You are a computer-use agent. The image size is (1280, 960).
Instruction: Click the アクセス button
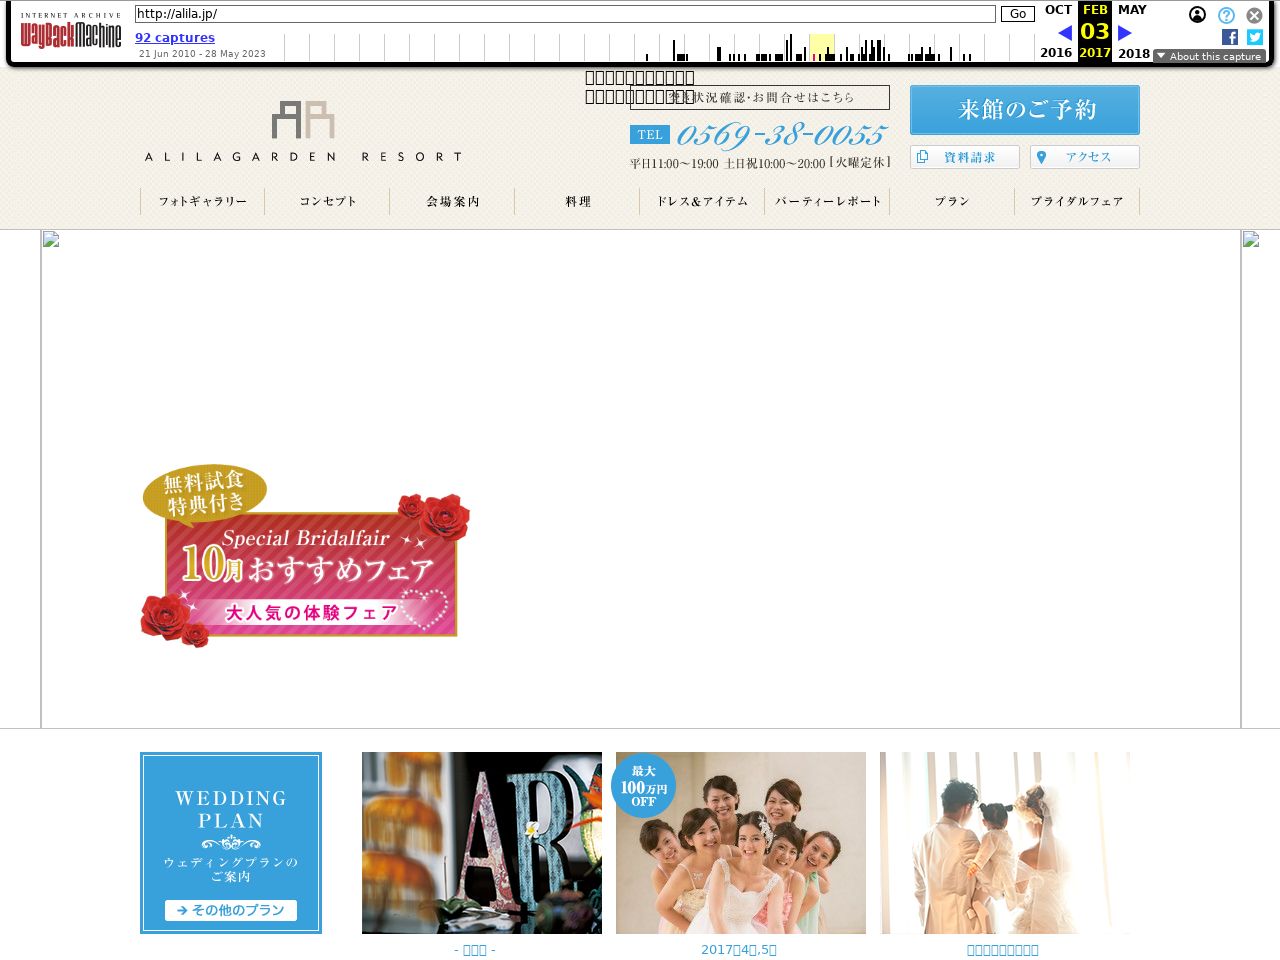coord(1085,157)
